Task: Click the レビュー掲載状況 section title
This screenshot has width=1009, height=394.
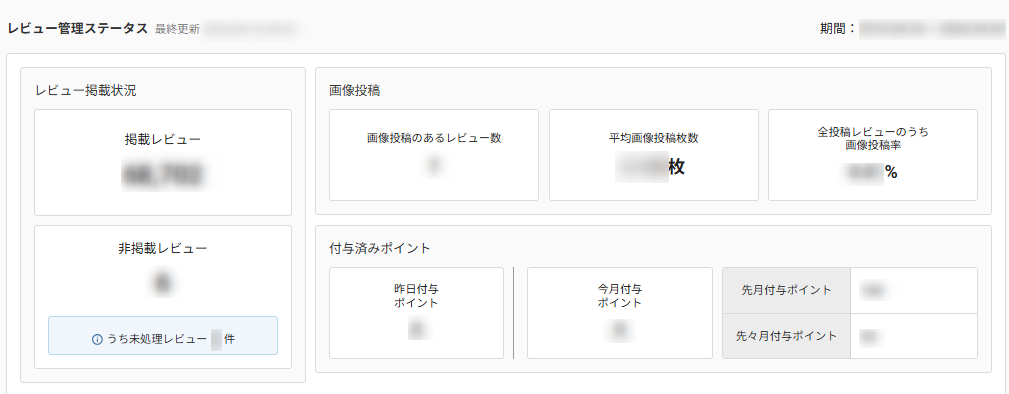Action: point(86,91)
